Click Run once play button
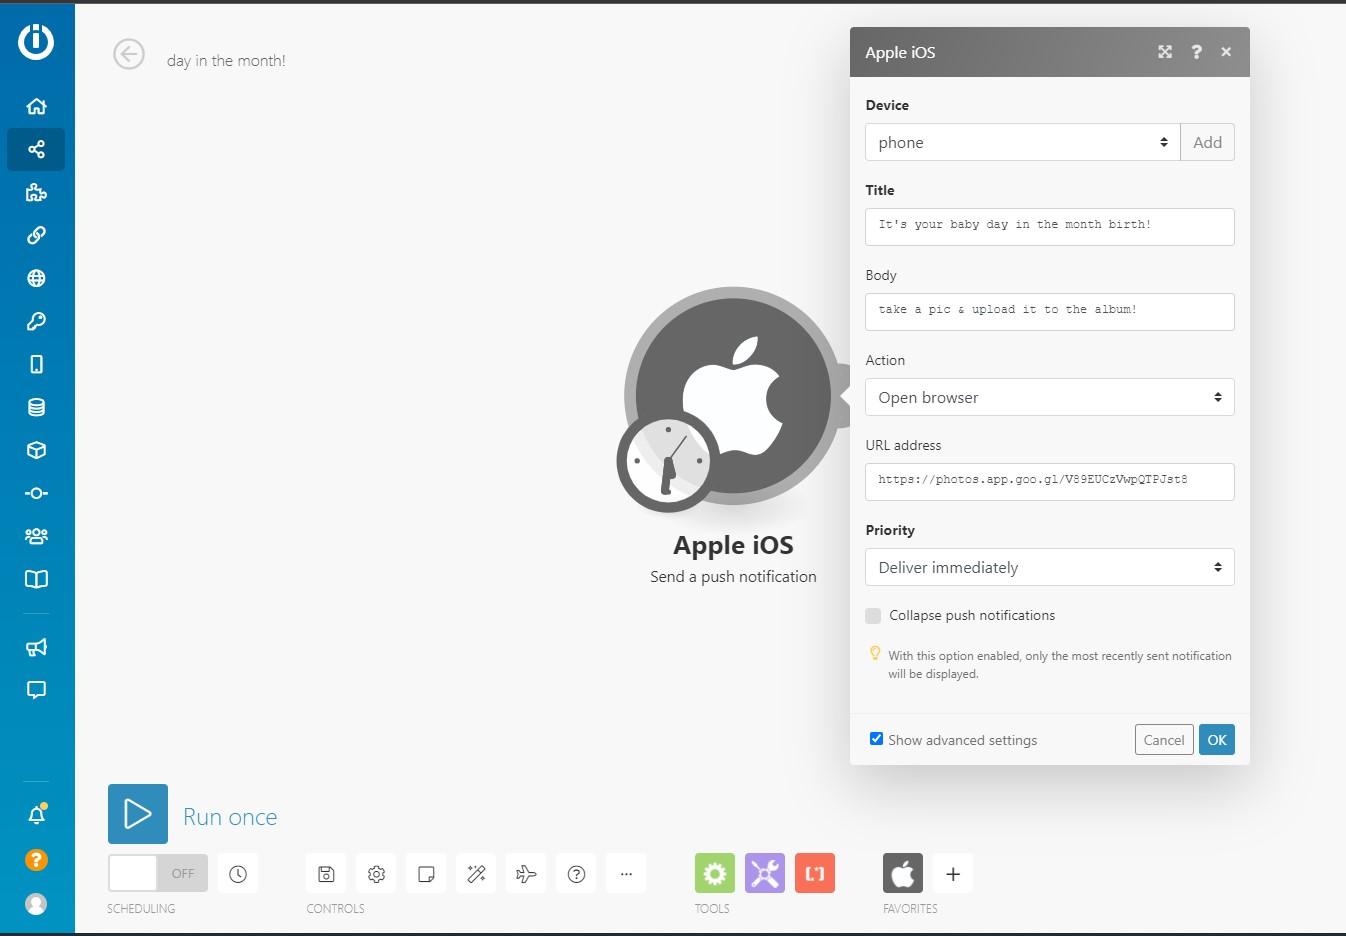This screenshot has width=1346, height=936. (x=138, y=814)
